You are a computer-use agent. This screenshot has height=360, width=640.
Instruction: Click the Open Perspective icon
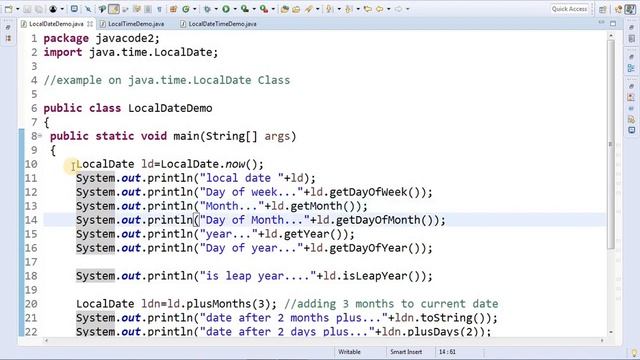[602, 9]
